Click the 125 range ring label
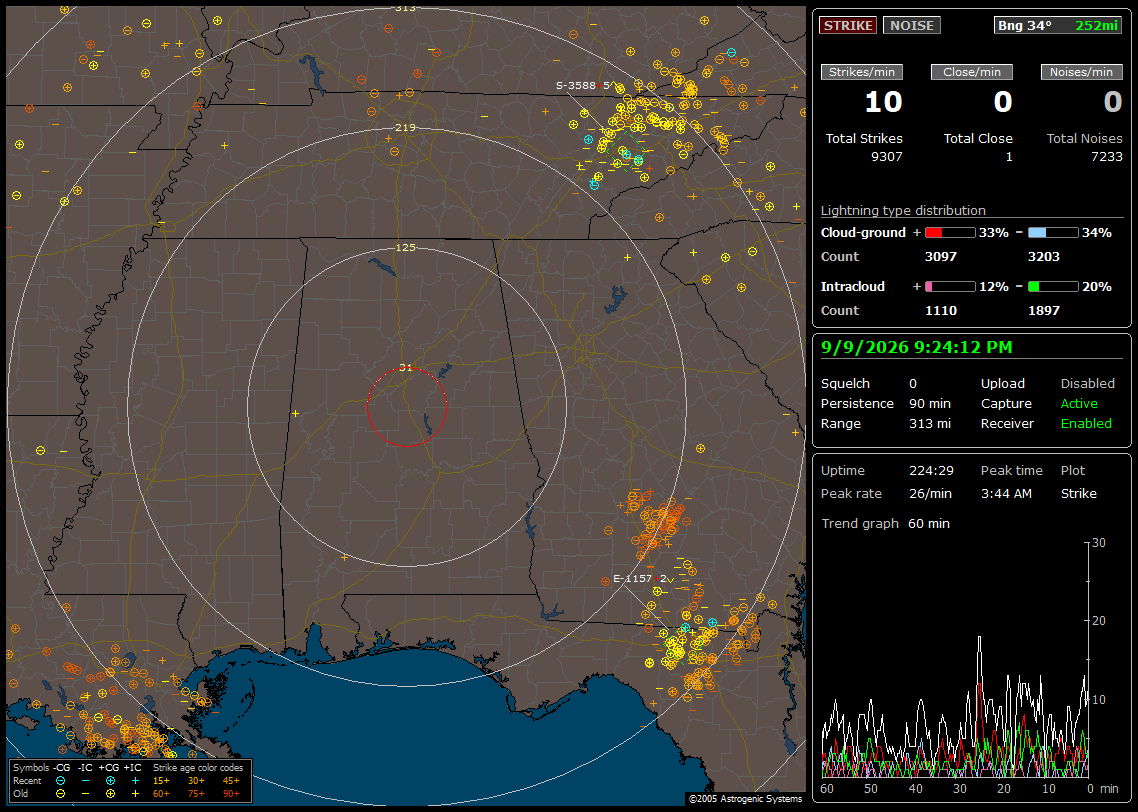The image size is (1138, 812). [x=405, y=247]
